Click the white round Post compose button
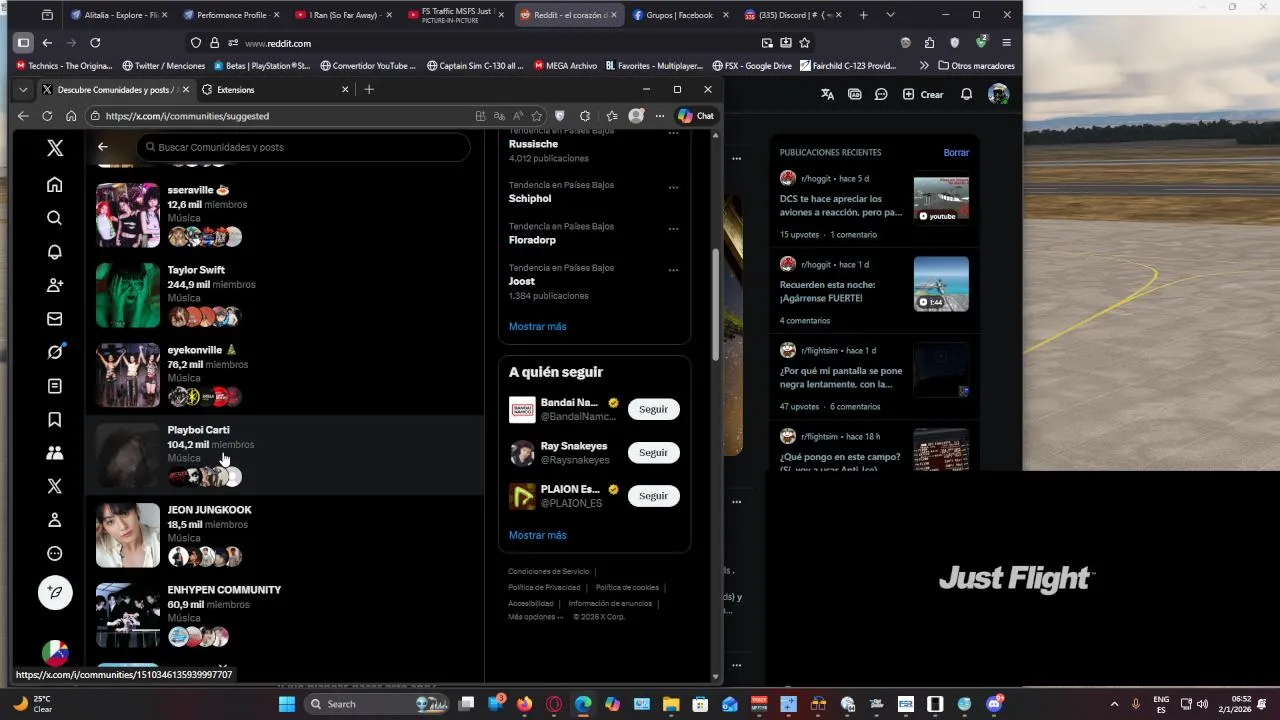Image resolution: width=1280 pixels, height=720 pixels. tap(55, 593)
